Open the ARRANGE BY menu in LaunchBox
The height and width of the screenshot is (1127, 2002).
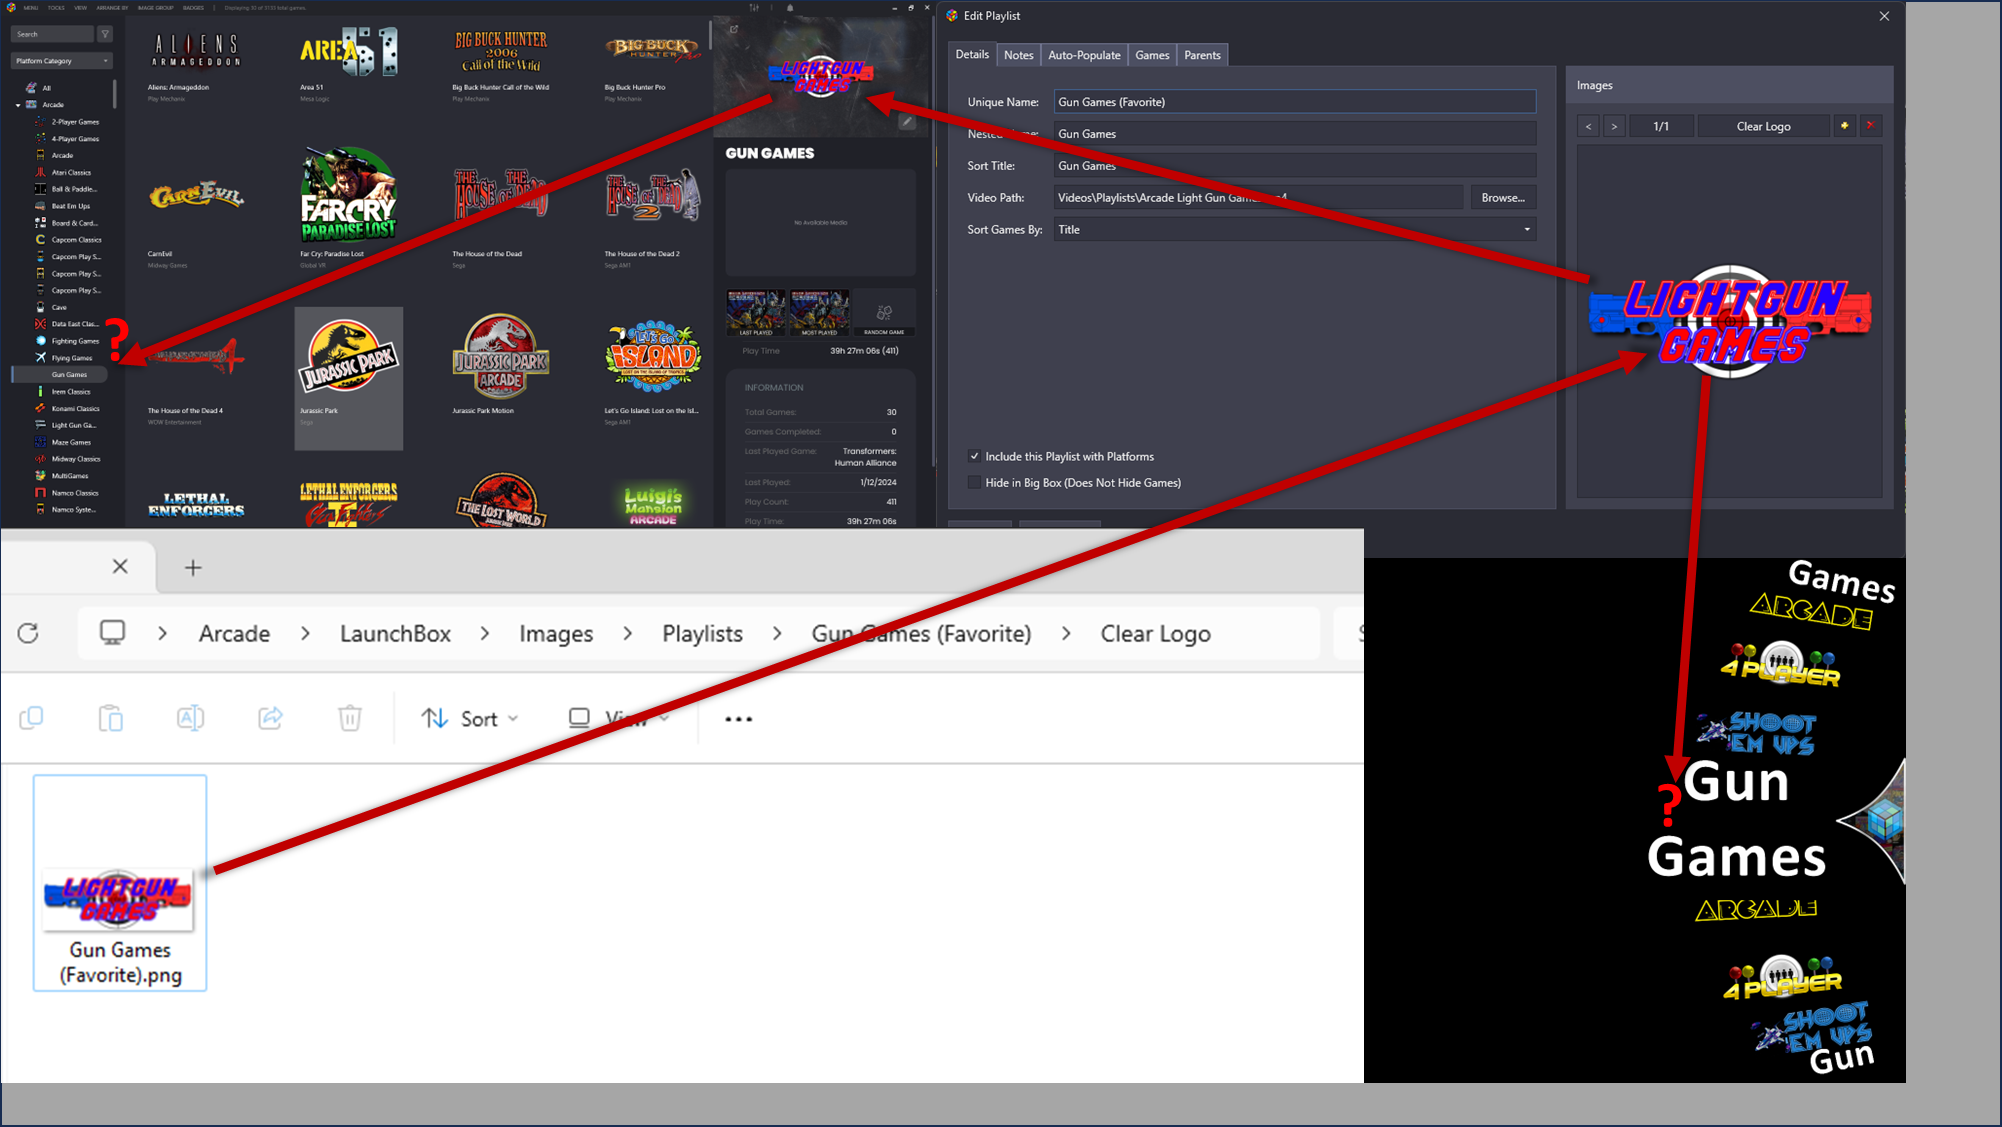[112, 8]
